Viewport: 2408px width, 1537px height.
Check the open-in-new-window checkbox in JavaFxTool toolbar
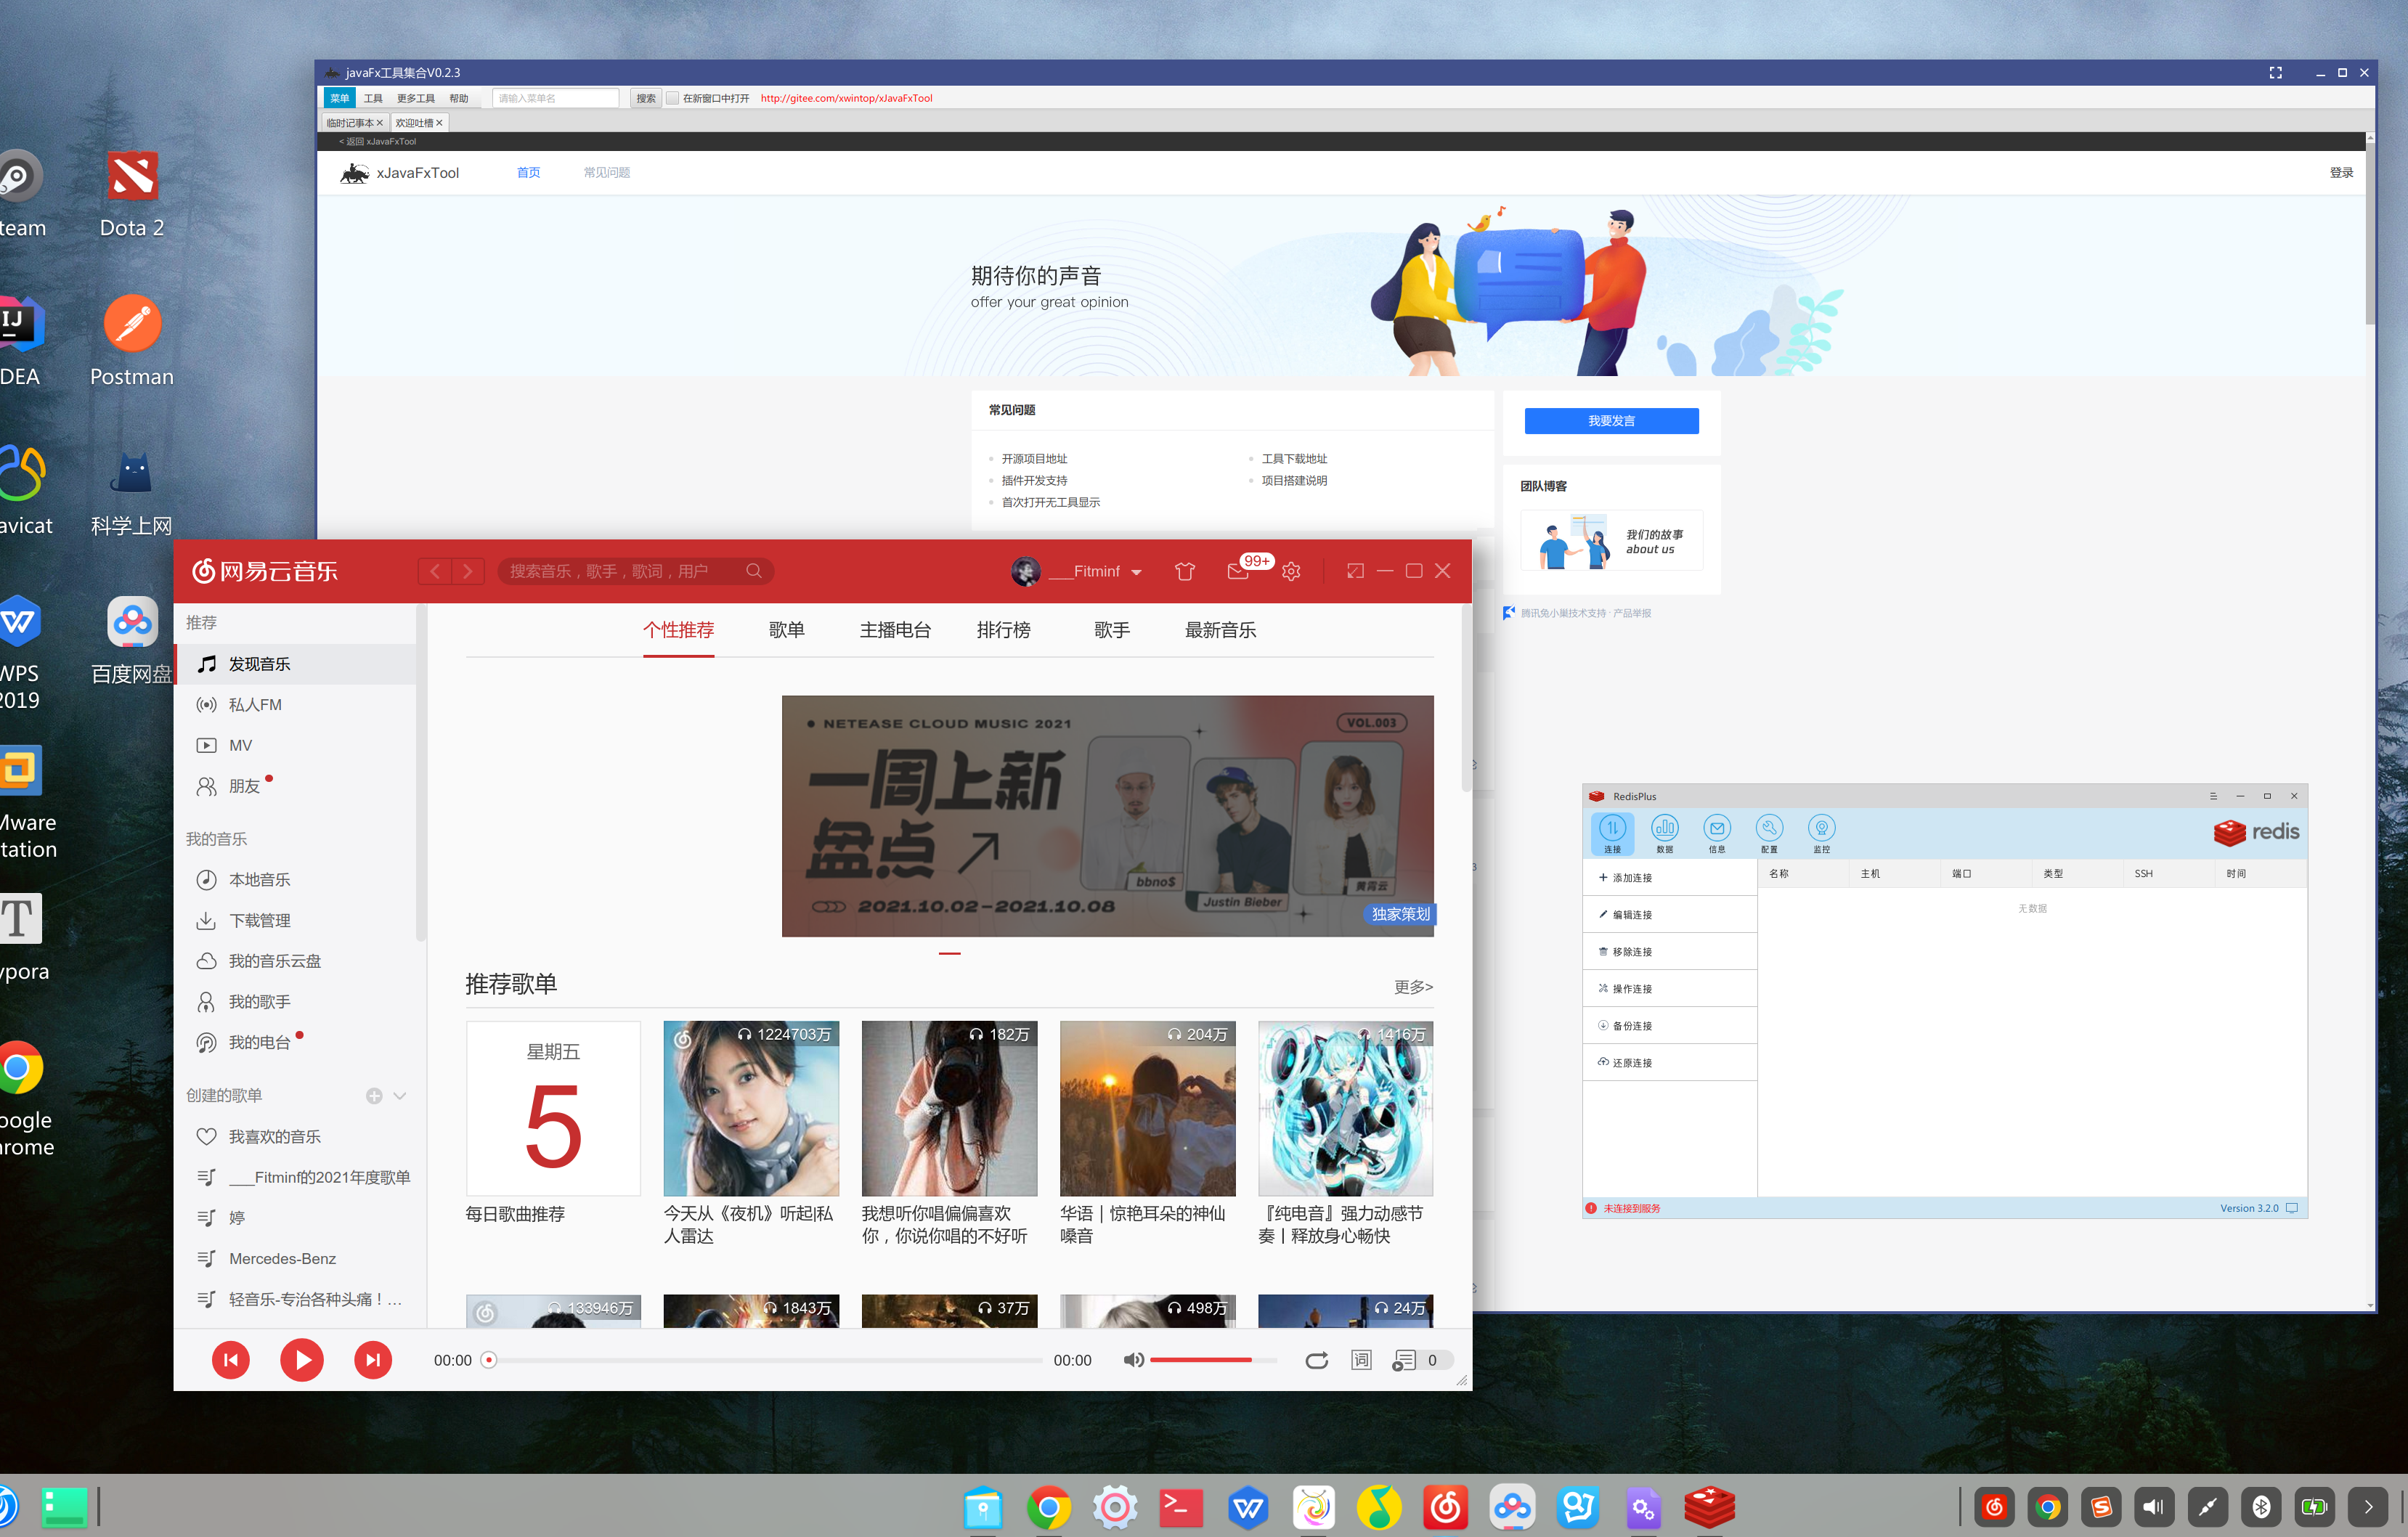coord(673,98)
